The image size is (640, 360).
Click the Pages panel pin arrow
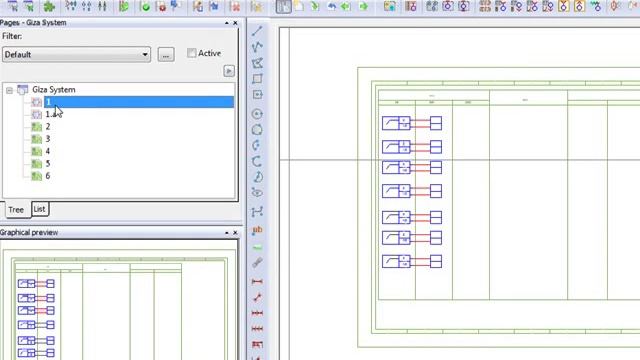pyautogui.click(x=227, y=23)
